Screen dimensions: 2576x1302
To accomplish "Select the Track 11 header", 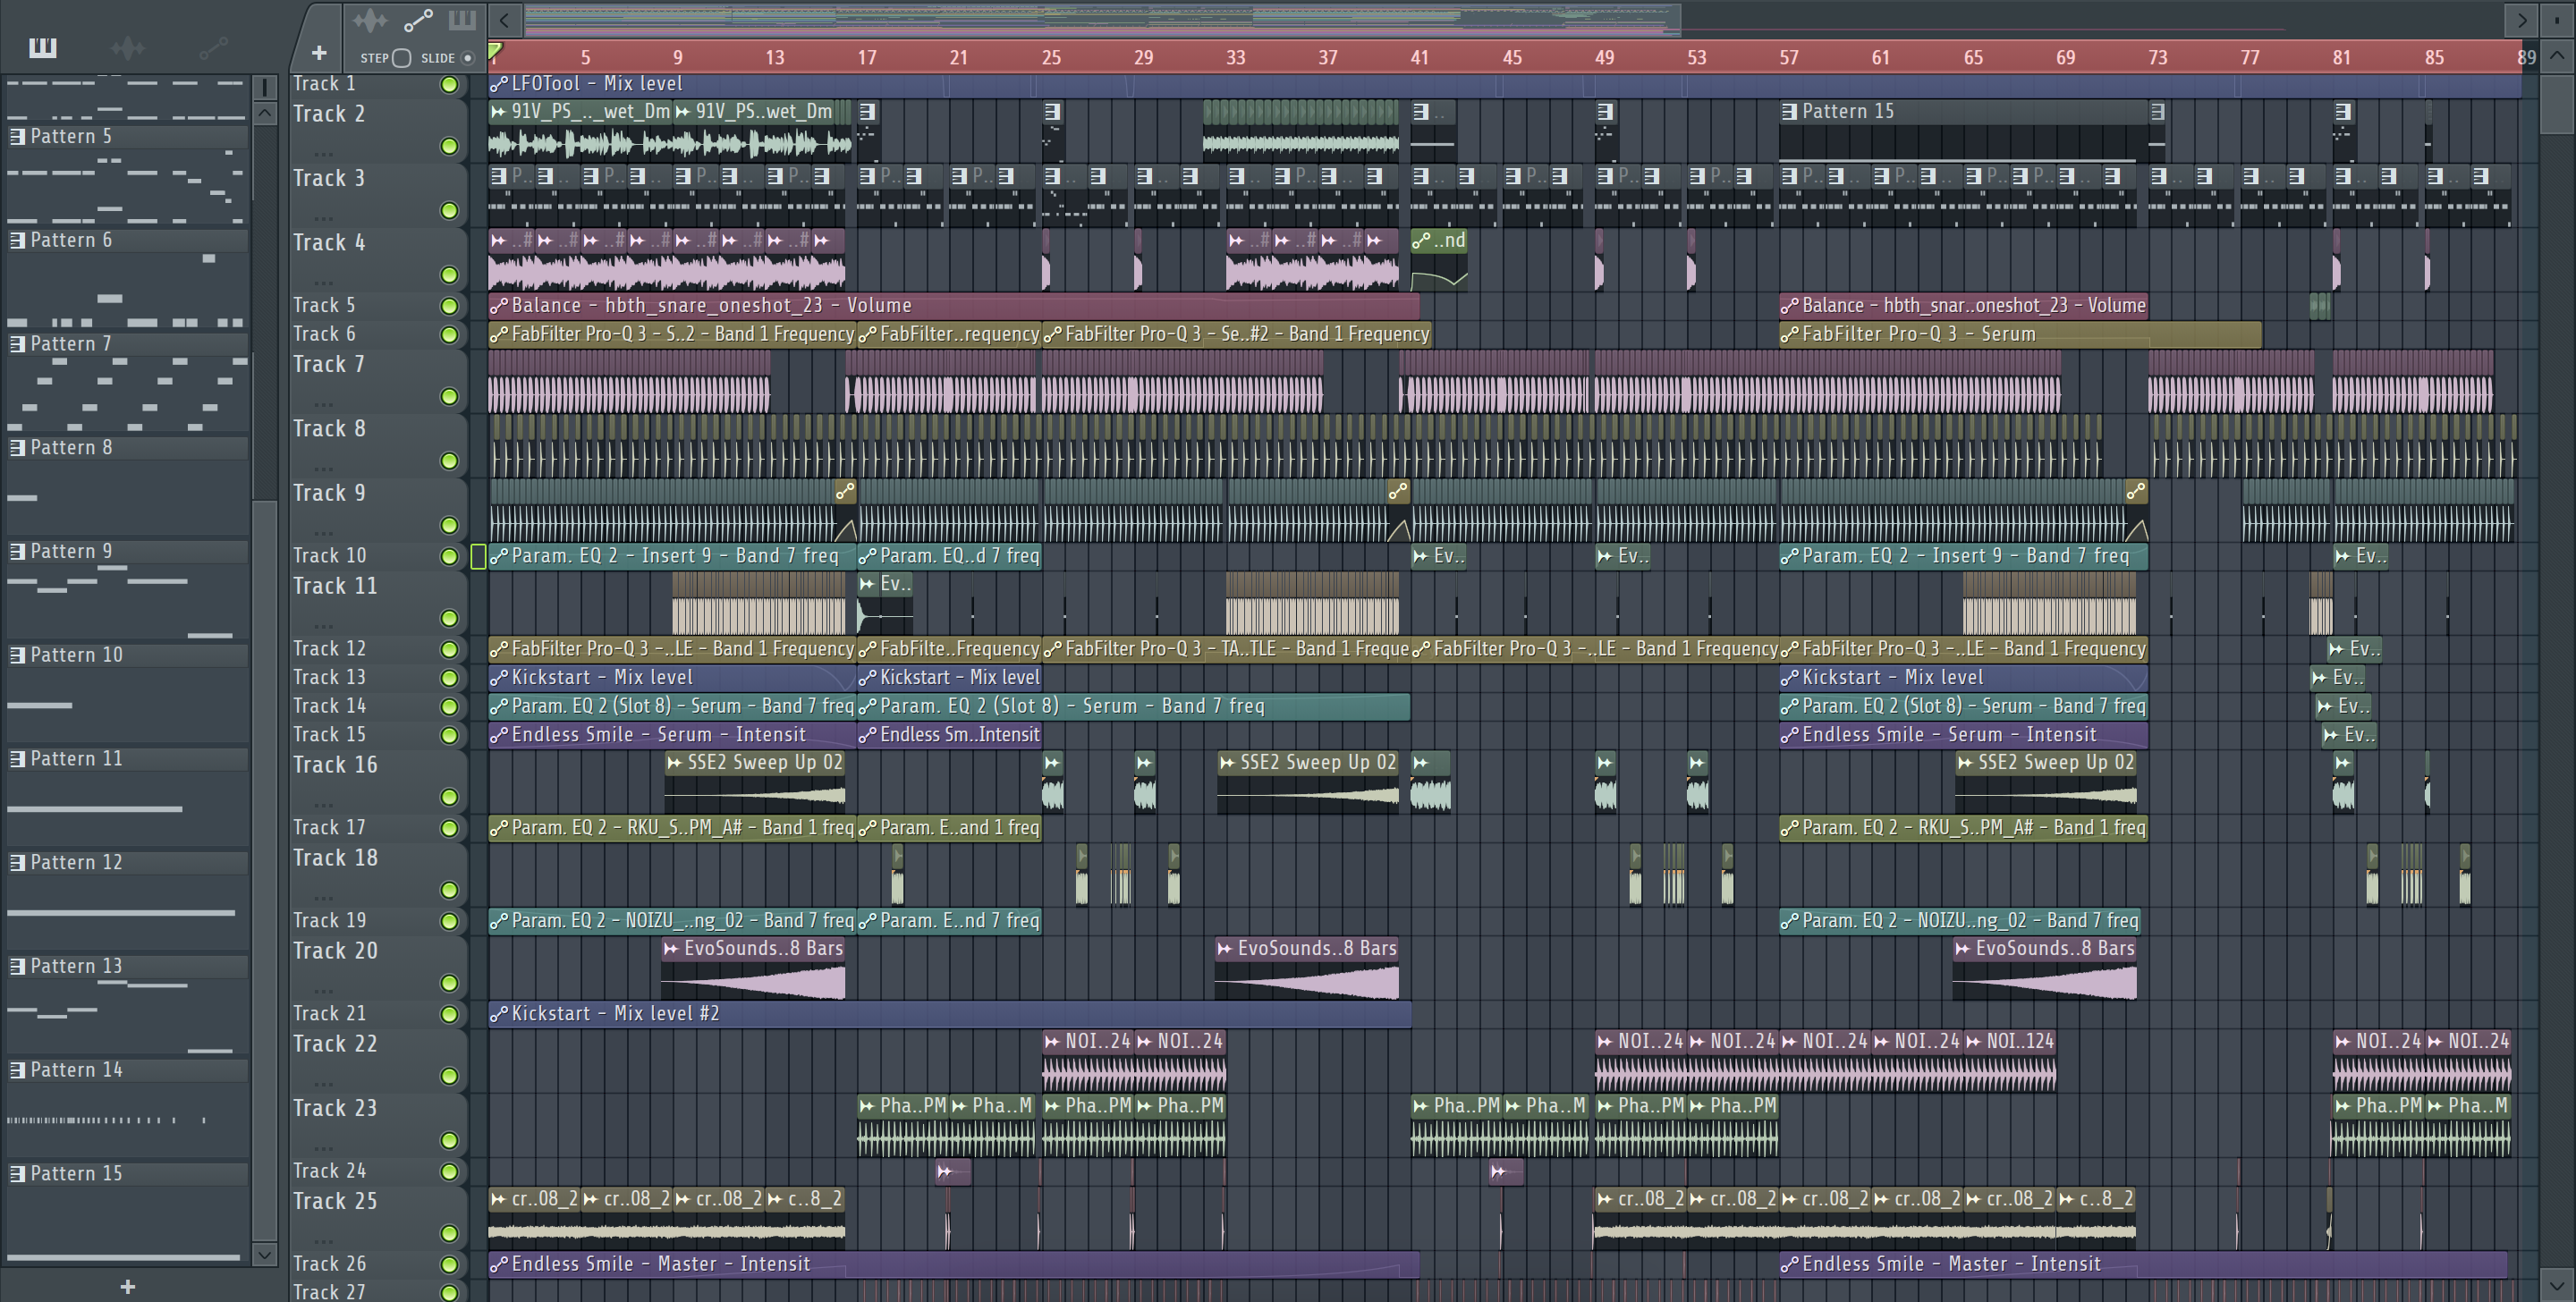I will point(378,602).
